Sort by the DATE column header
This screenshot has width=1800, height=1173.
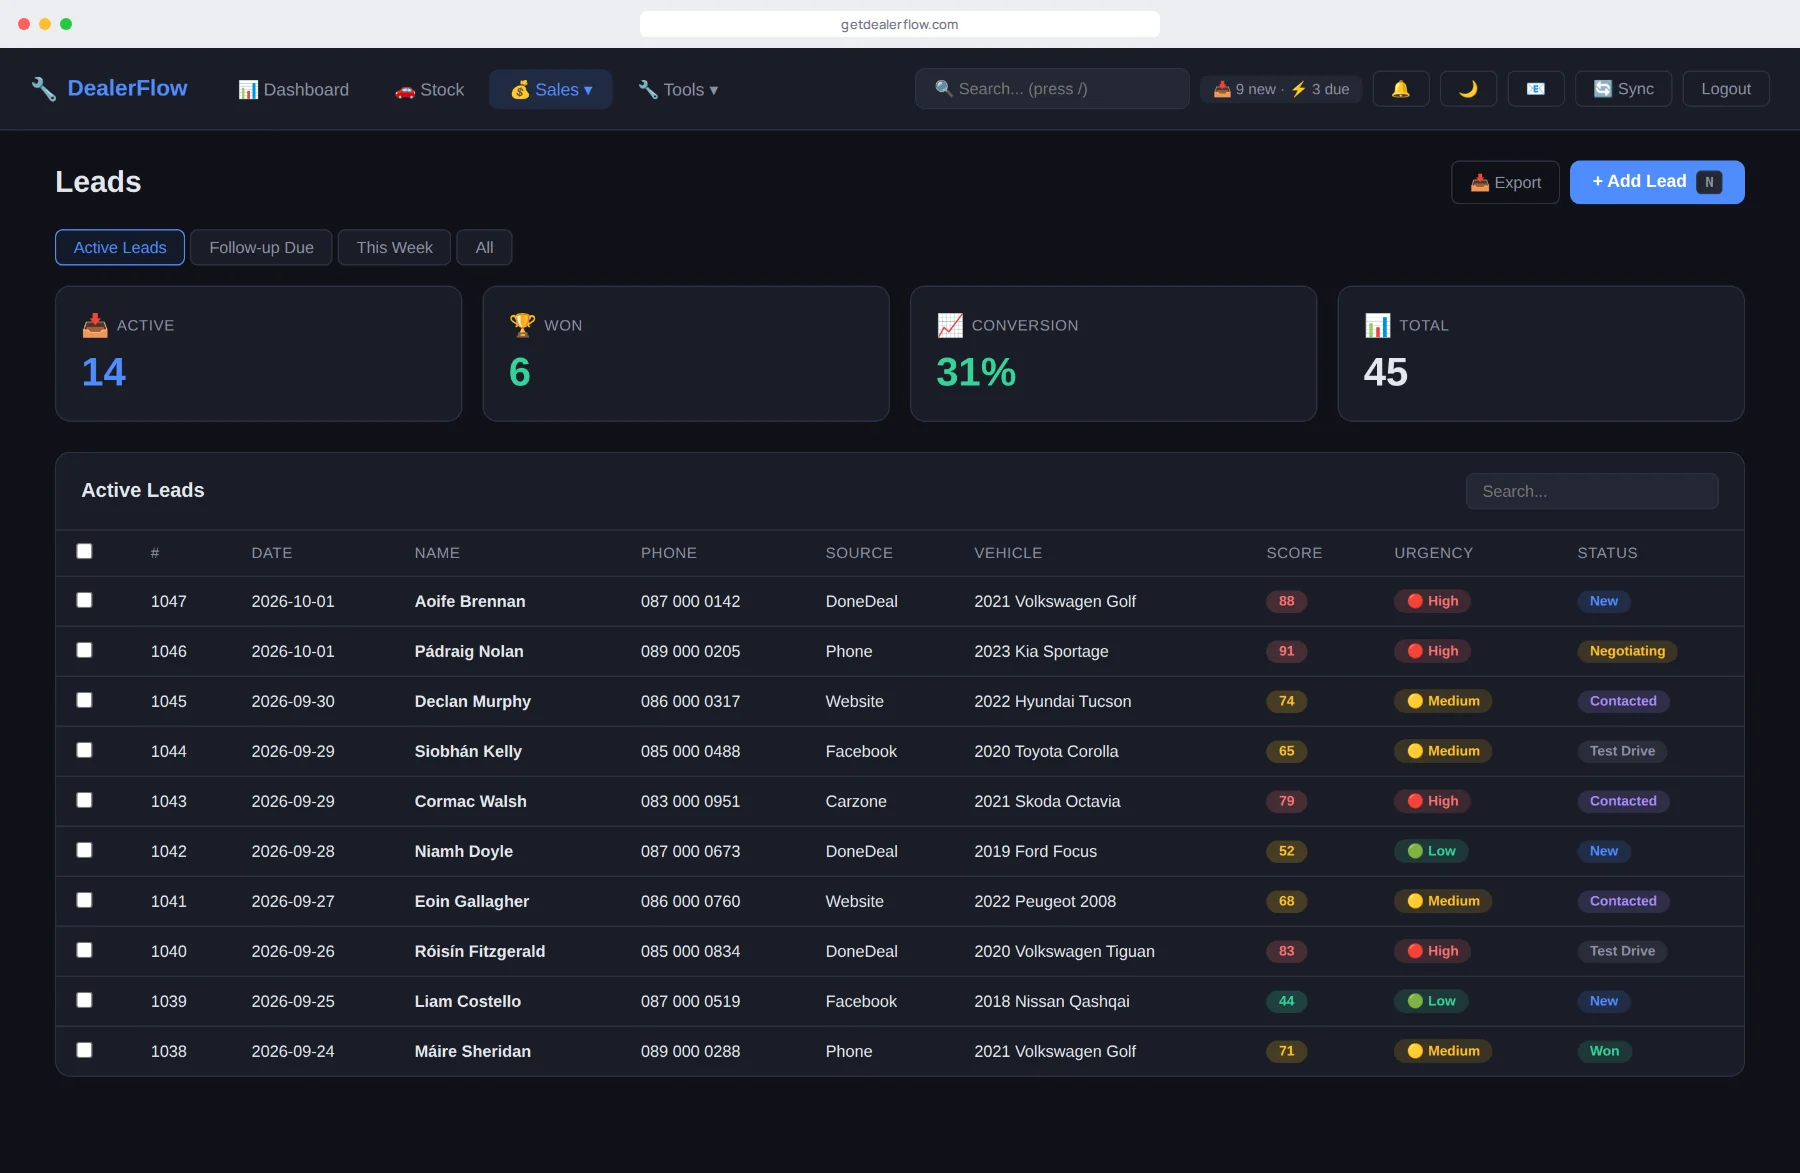point(272,553)
